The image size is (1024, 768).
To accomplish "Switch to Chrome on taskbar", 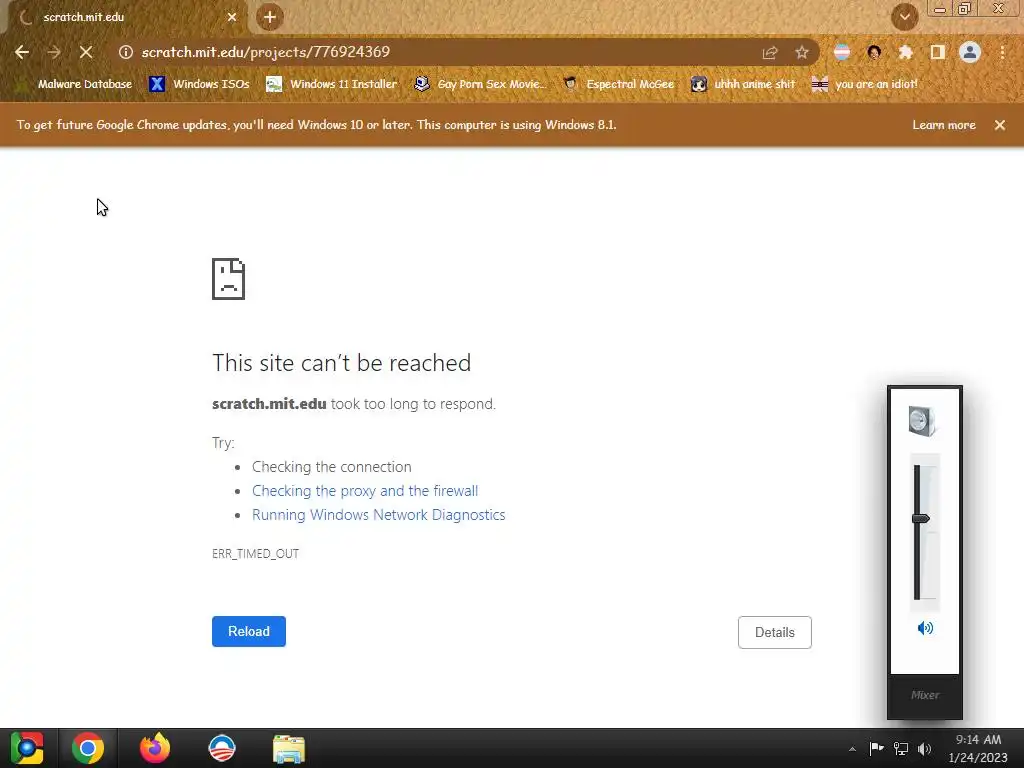I will tap(88, 748).
